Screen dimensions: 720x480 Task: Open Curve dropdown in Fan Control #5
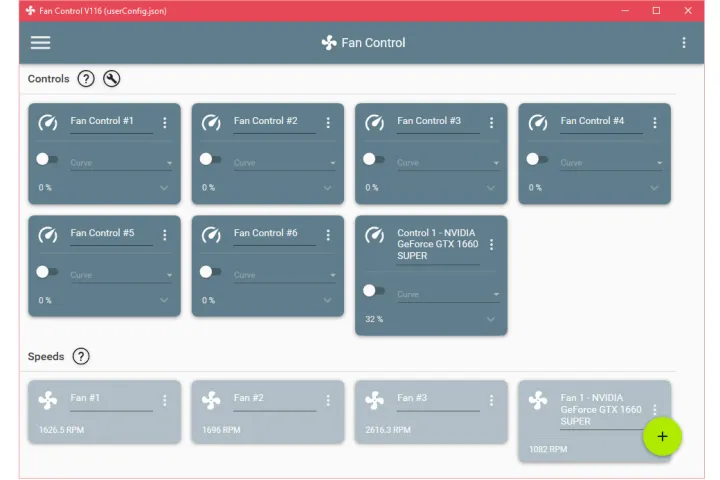tap(121, 275)
